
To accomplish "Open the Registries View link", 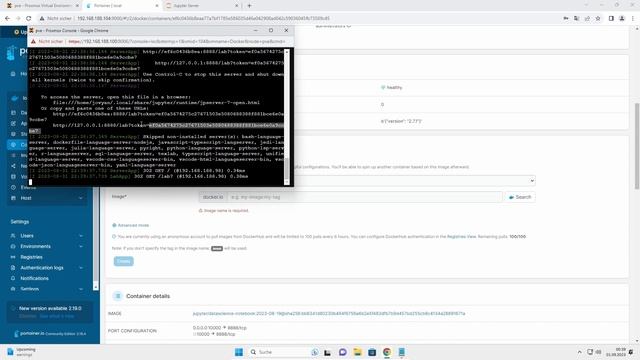I will 461,237.
